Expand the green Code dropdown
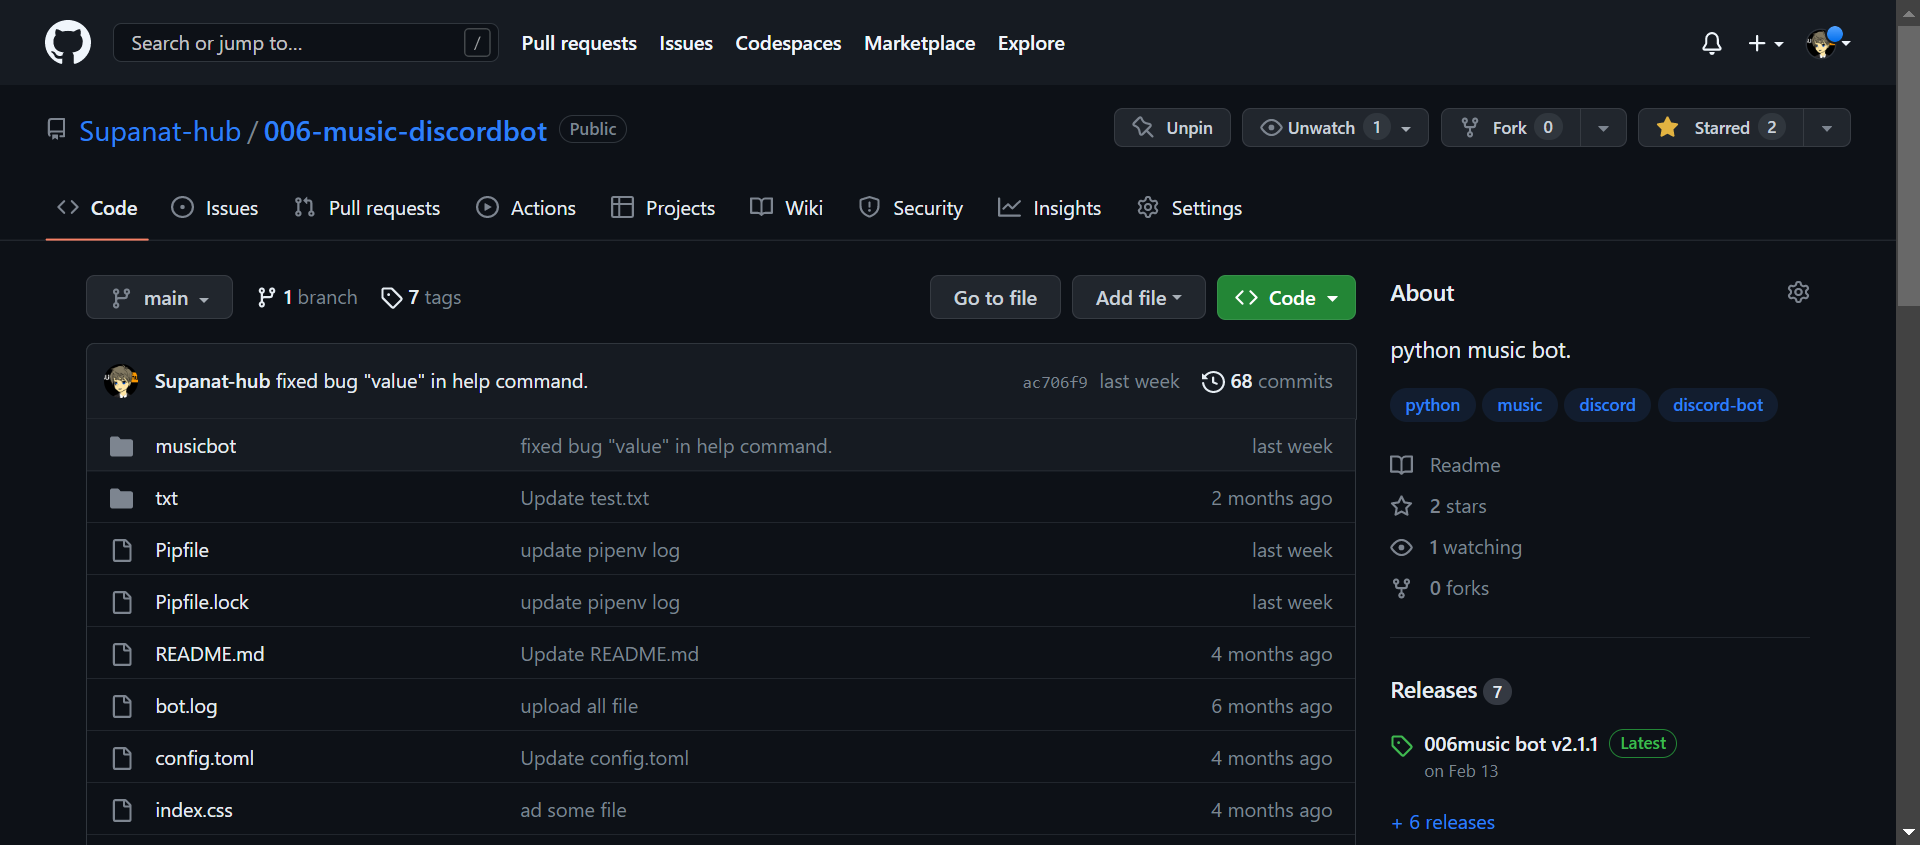 tap(1286, 297)
